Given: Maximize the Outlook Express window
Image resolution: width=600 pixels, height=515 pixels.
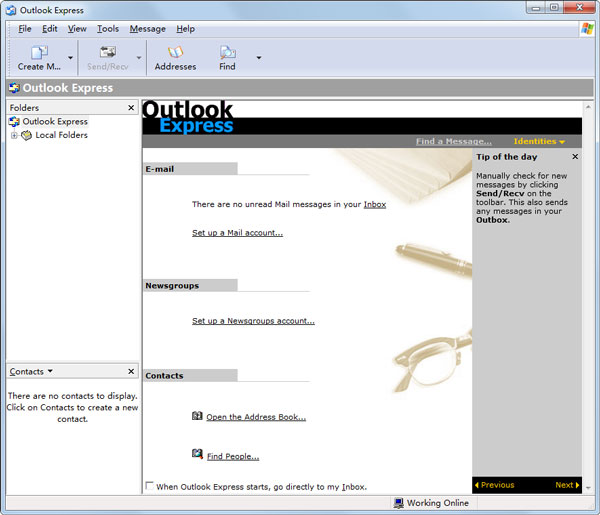Looking at the screenshot, I should point(554,8).
